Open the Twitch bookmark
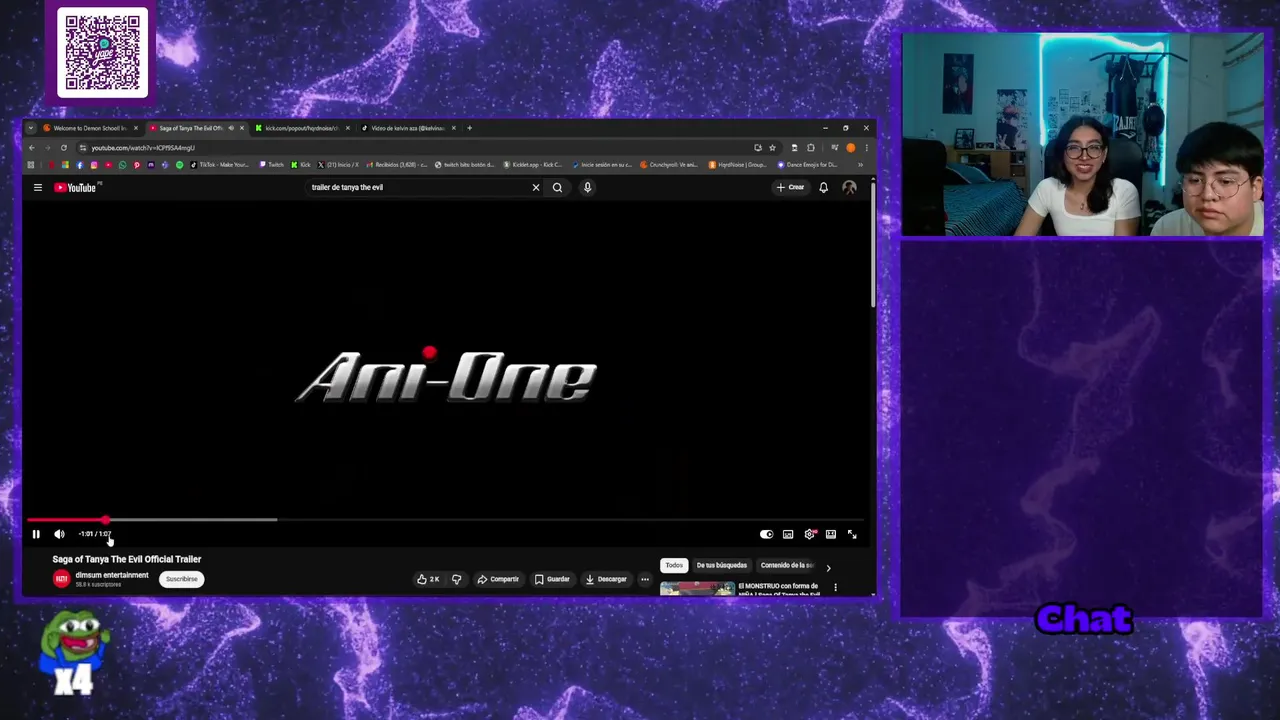1280x720 pixels. (271, 165)
